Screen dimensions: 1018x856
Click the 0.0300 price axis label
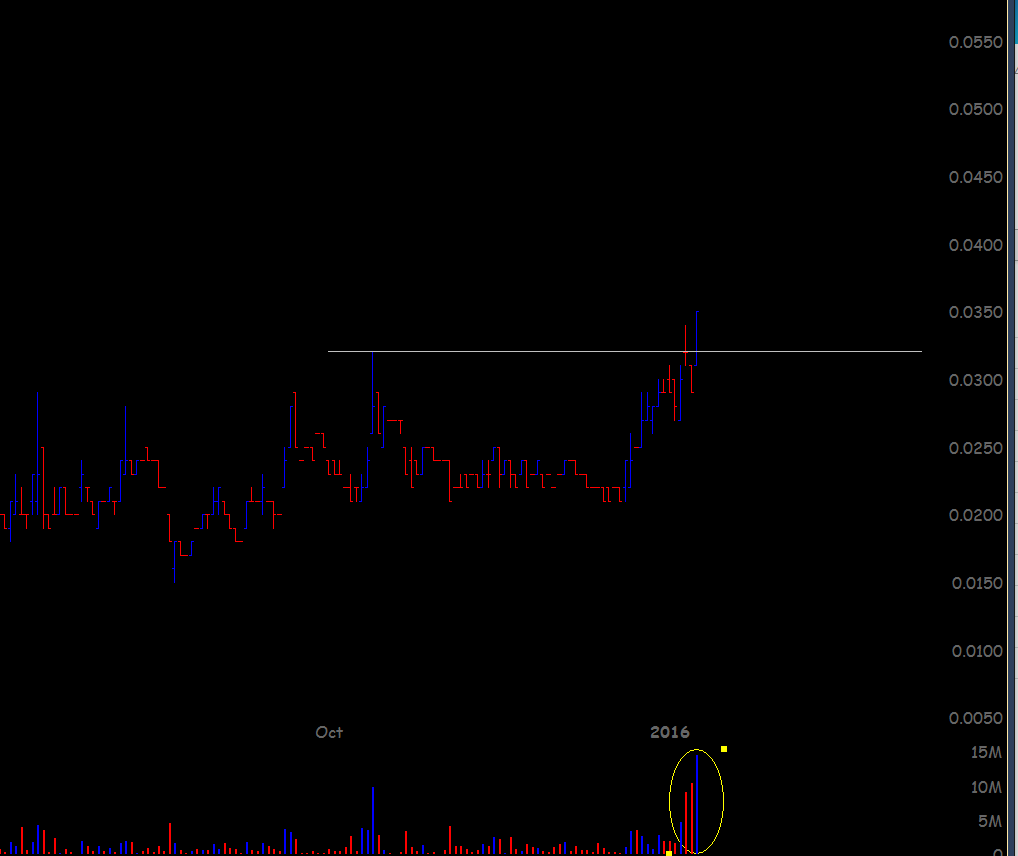pyautogui.click(x=975, y=380)
